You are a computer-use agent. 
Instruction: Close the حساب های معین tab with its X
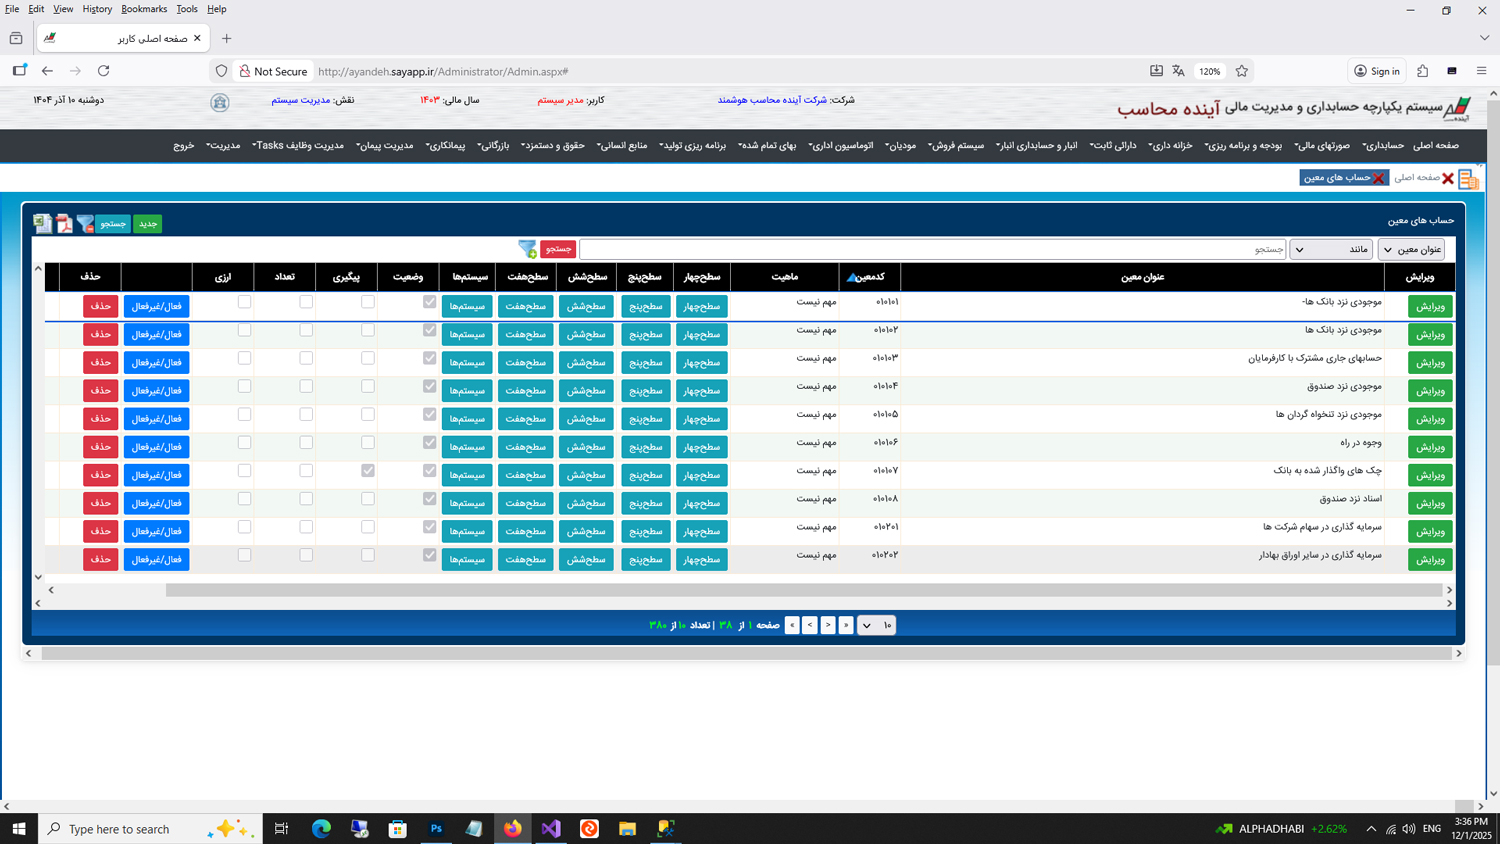pos(1378,178)
